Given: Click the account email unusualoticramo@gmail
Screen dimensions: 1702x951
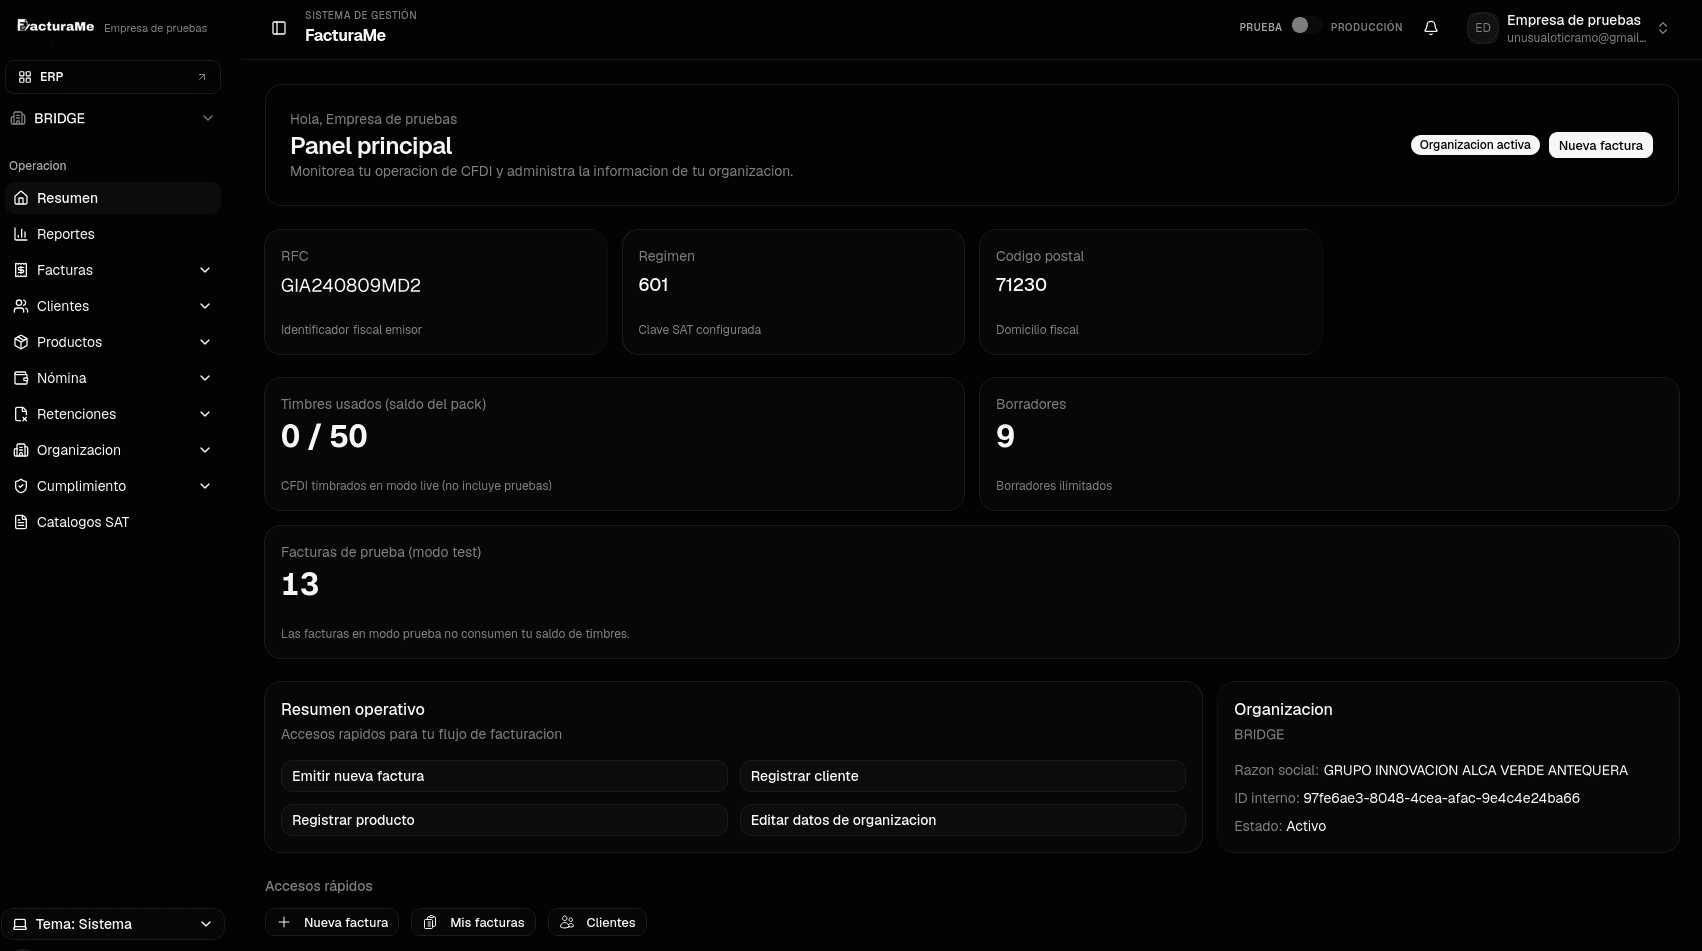Looking at the screenshot, I should (x=1576, y=38).
